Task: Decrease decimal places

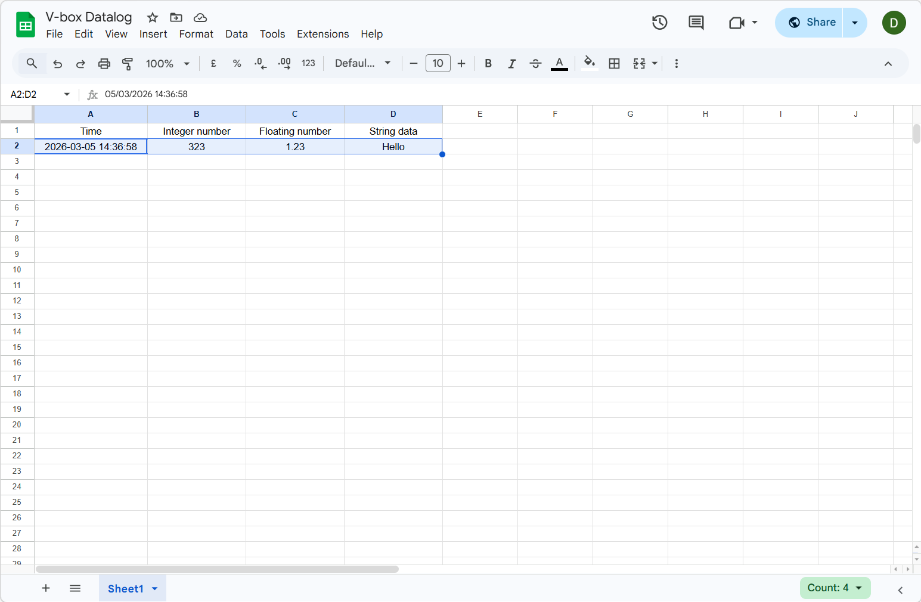Action: [x=260, y=63]
